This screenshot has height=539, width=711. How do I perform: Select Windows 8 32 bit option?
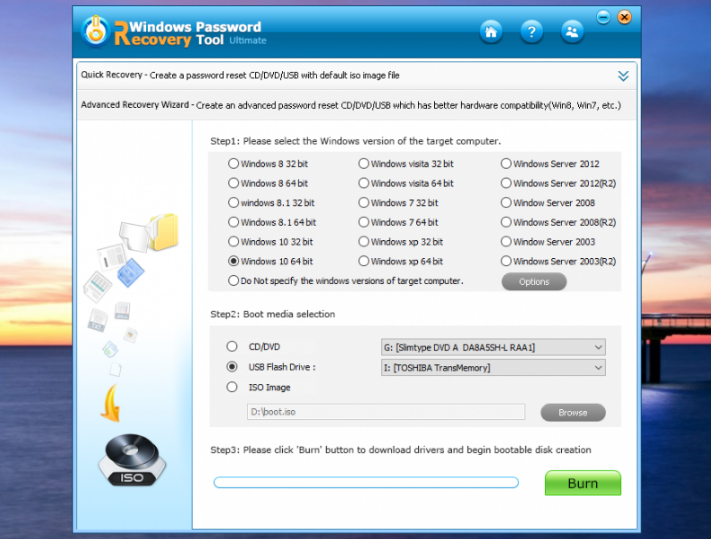[268, 164]
